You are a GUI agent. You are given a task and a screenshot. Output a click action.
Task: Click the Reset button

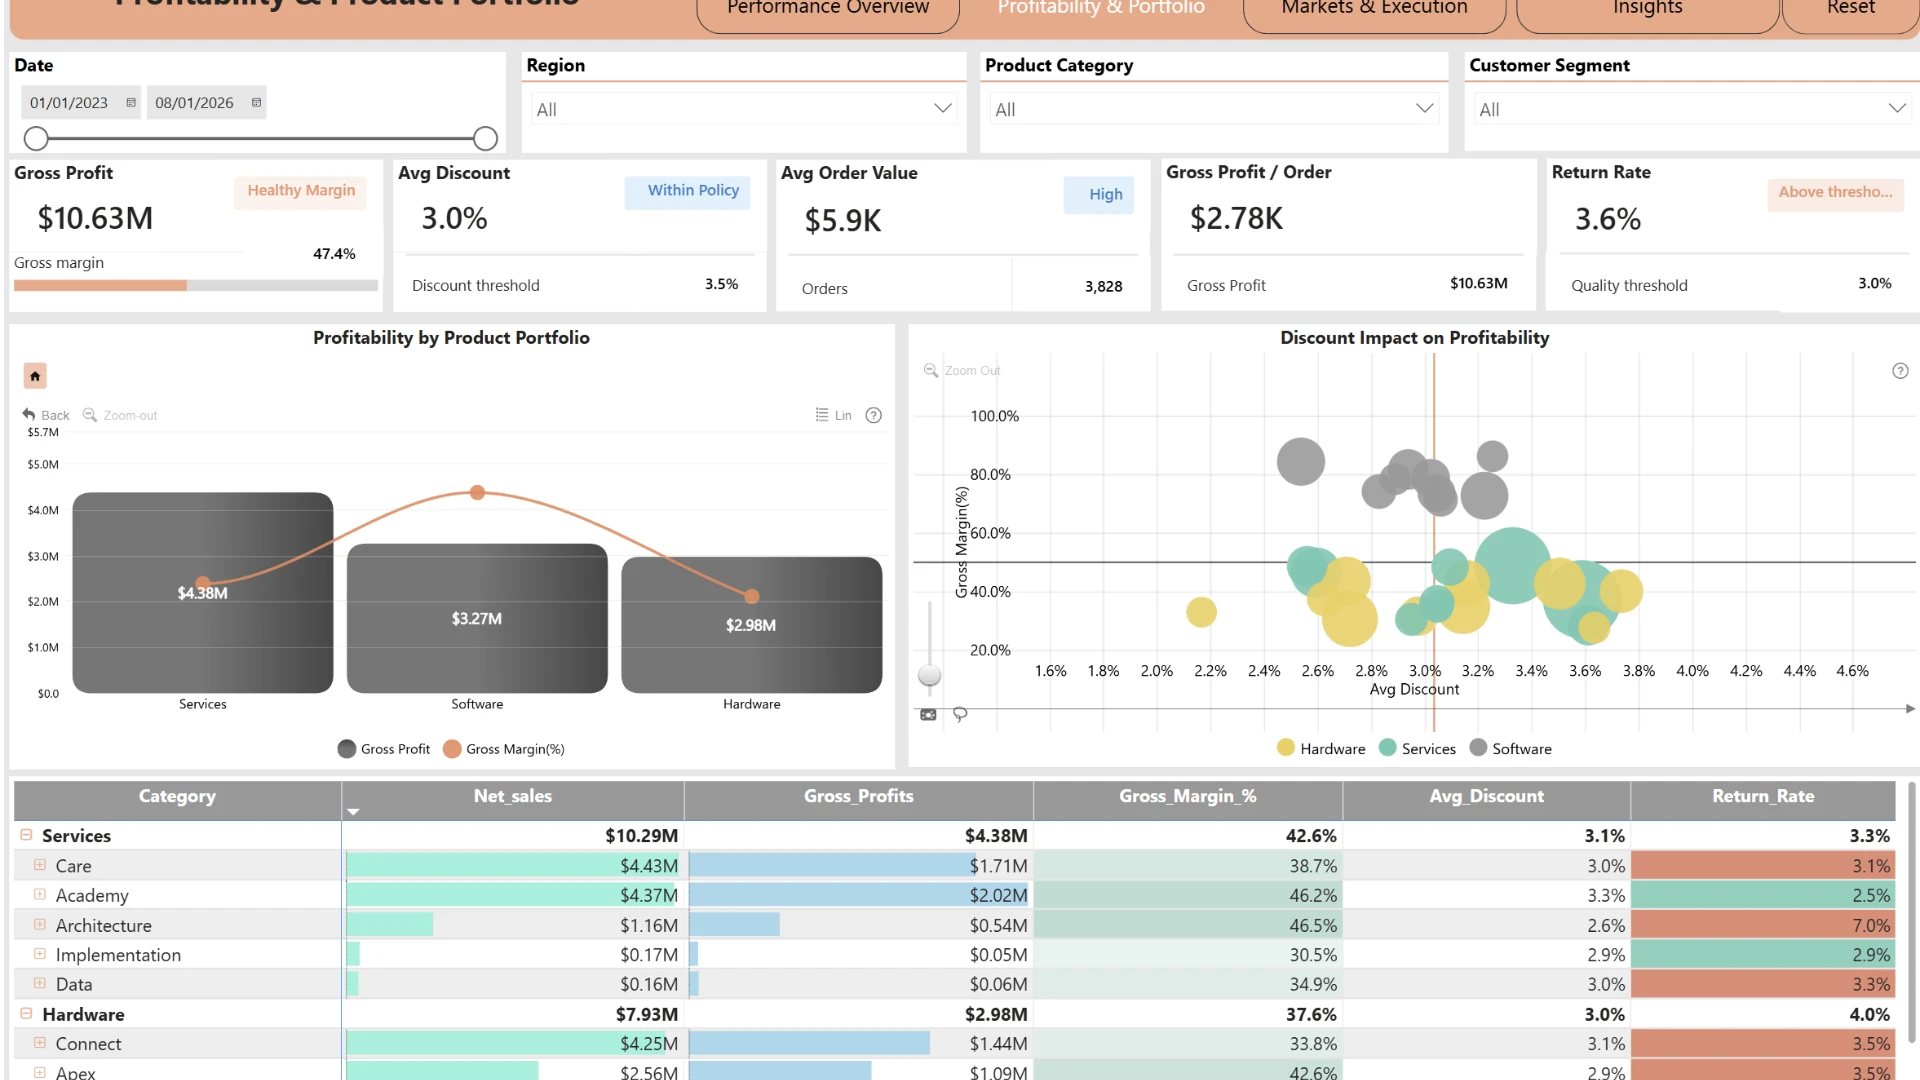tap(1851, 10)
